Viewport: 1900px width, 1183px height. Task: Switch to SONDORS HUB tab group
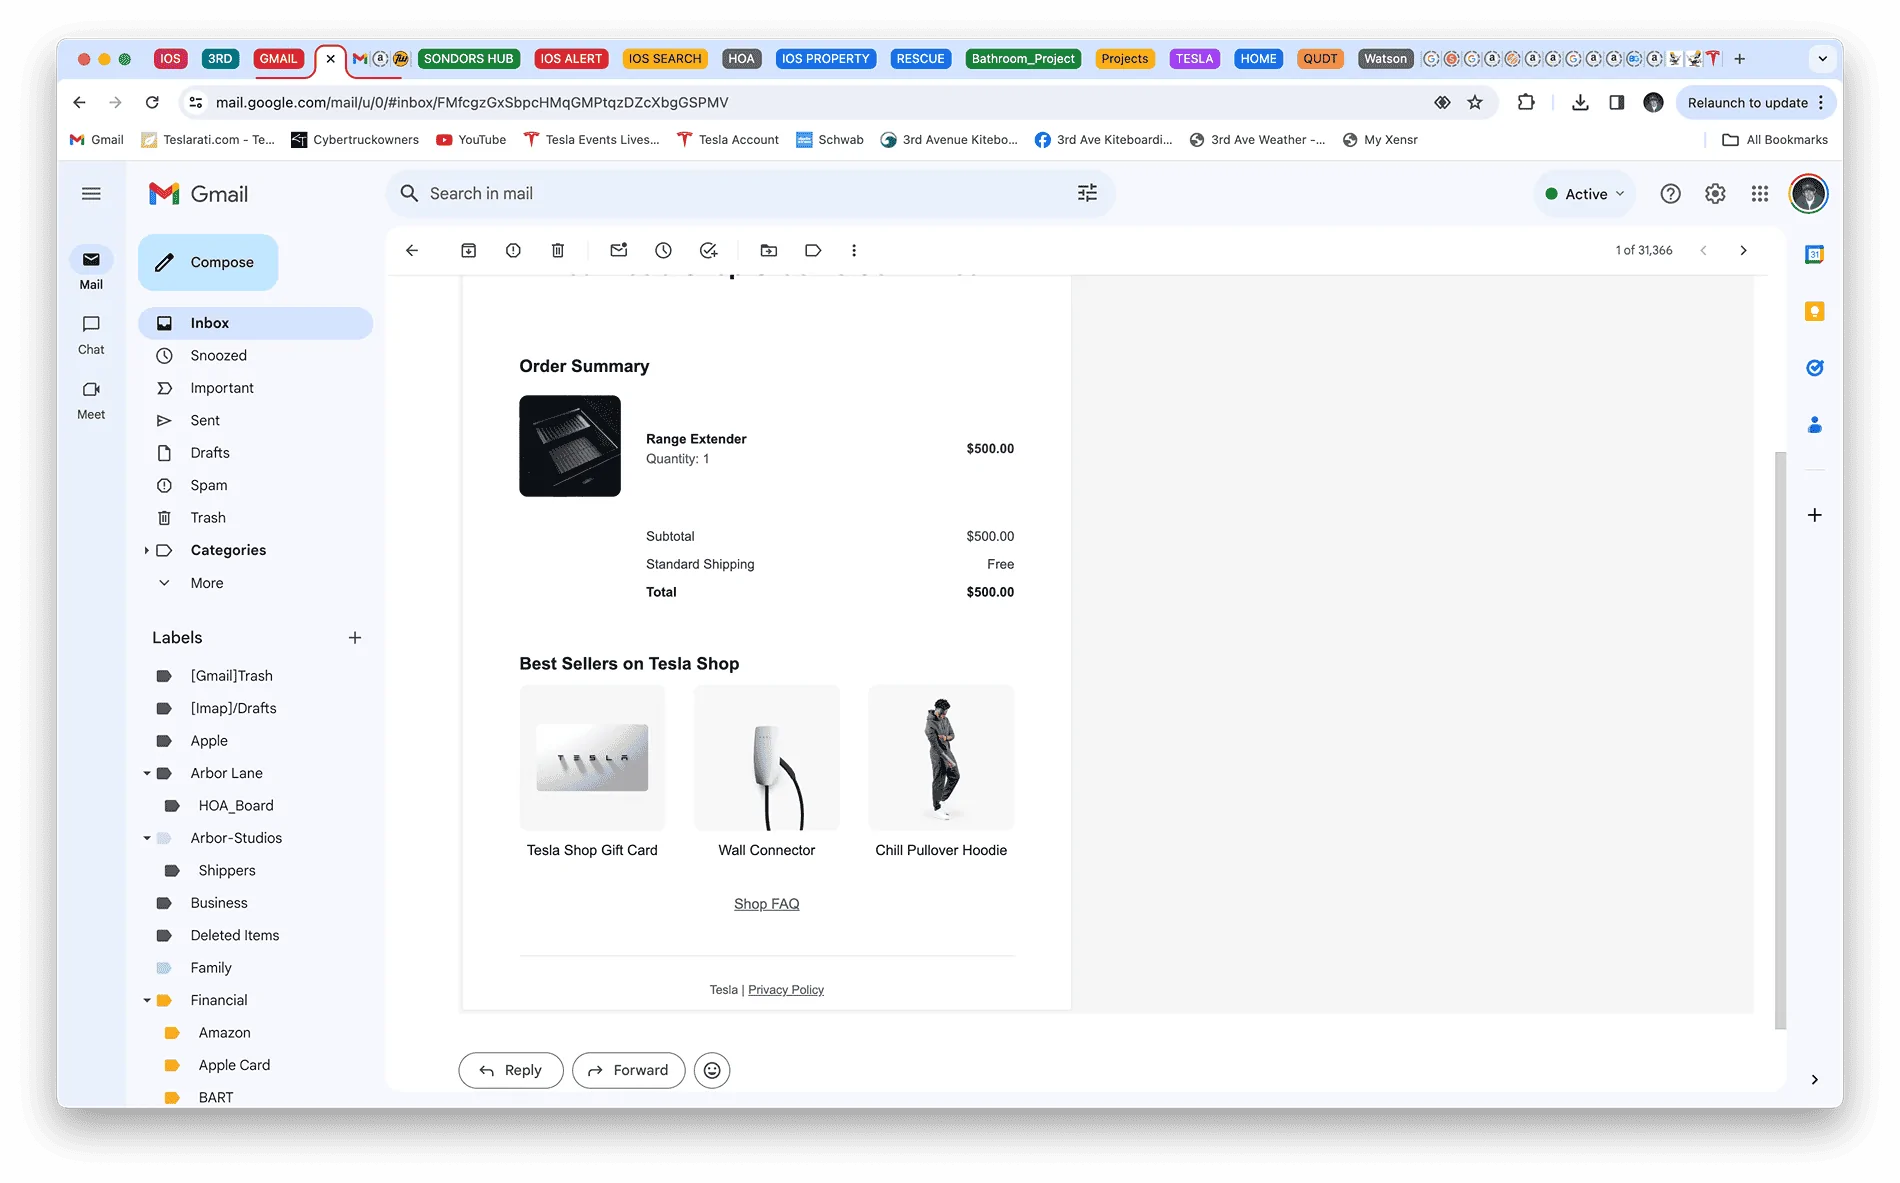pyautogui.click(x=468, y=59)
